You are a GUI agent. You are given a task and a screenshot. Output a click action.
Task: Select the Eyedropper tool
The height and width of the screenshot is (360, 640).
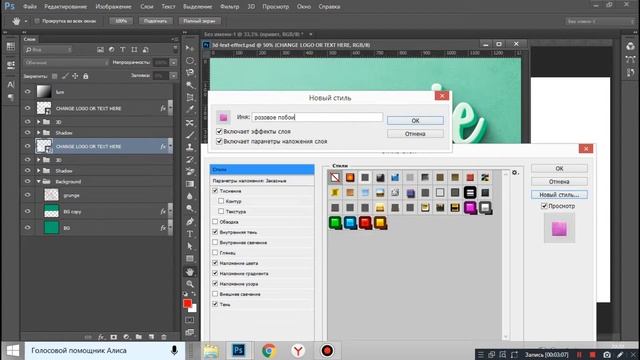point(190,109)
